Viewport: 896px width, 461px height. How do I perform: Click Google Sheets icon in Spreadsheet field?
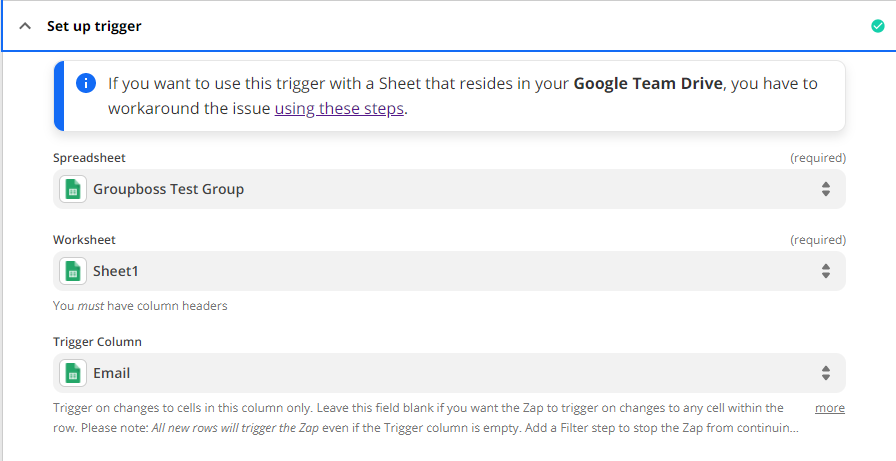[x=73, y=189]
